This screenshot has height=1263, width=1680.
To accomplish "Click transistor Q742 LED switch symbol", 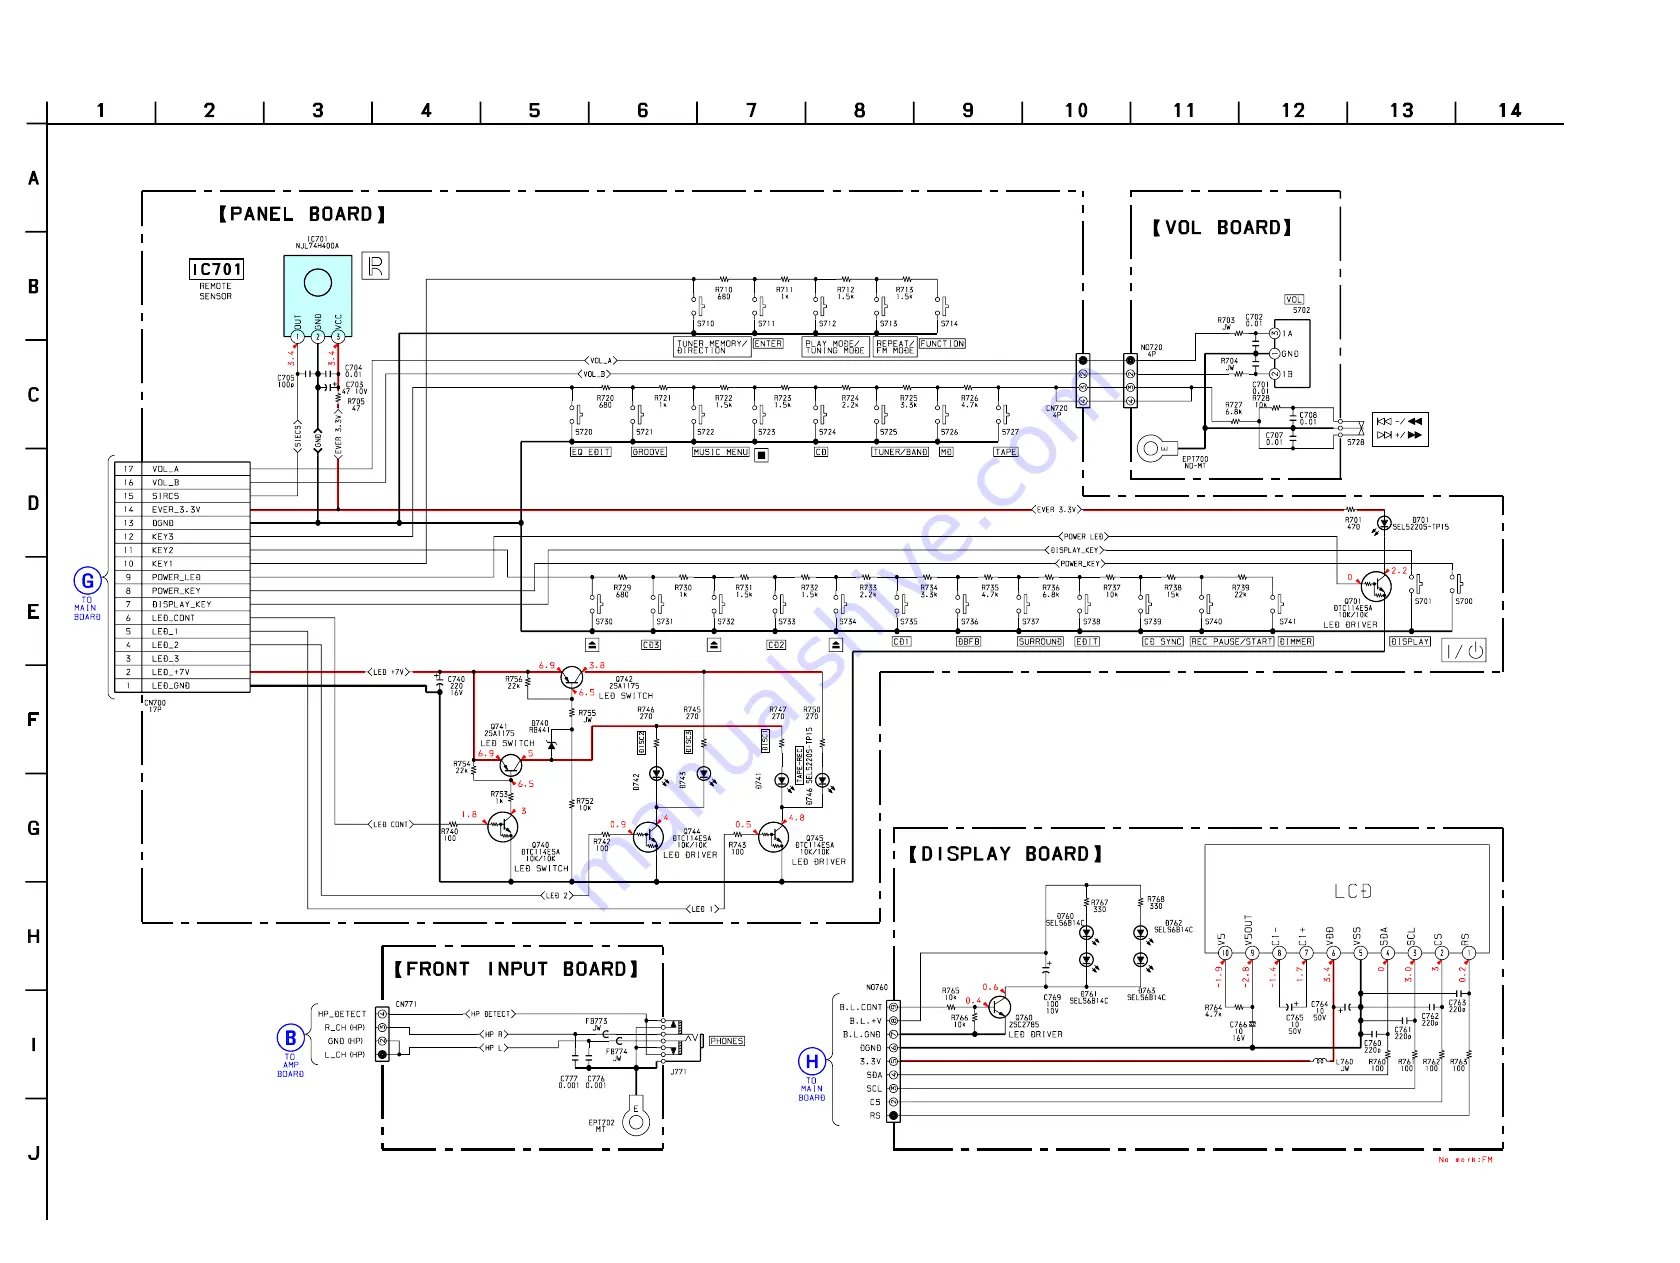I will [x=572, y=678].
